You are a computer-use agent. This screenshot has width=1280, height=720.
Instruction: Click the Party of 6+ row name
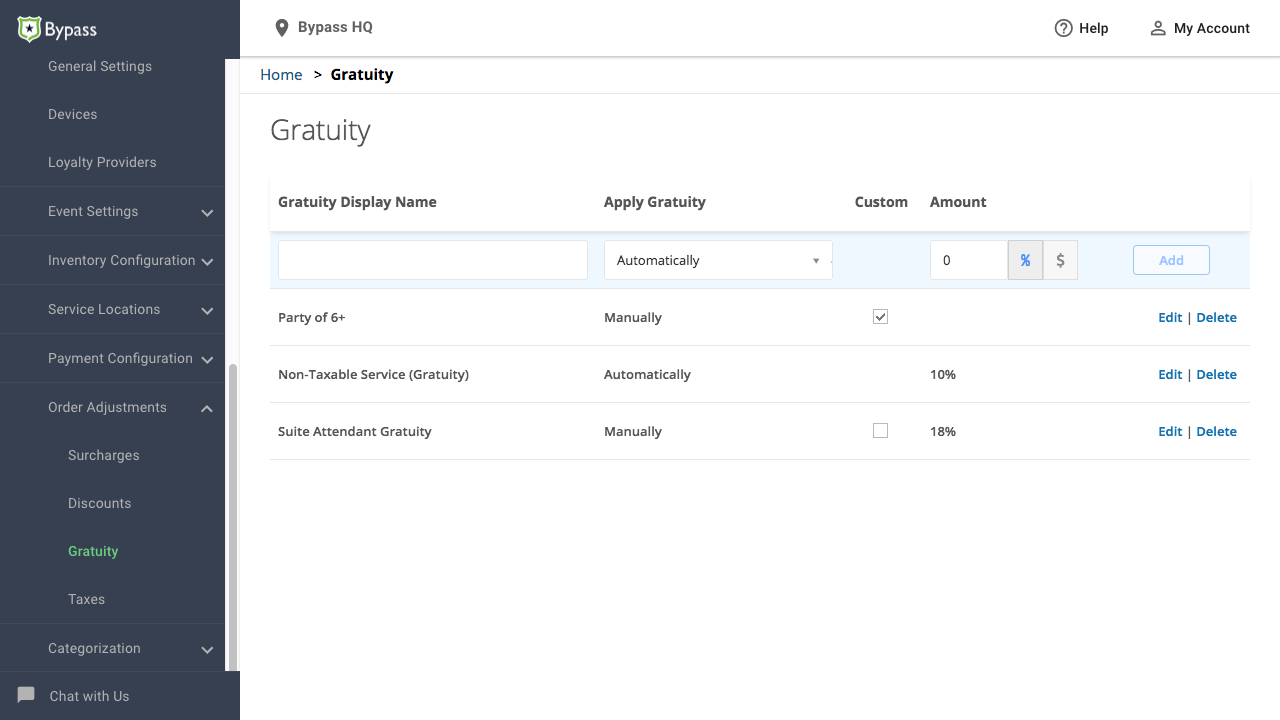(x=312, y=317)
